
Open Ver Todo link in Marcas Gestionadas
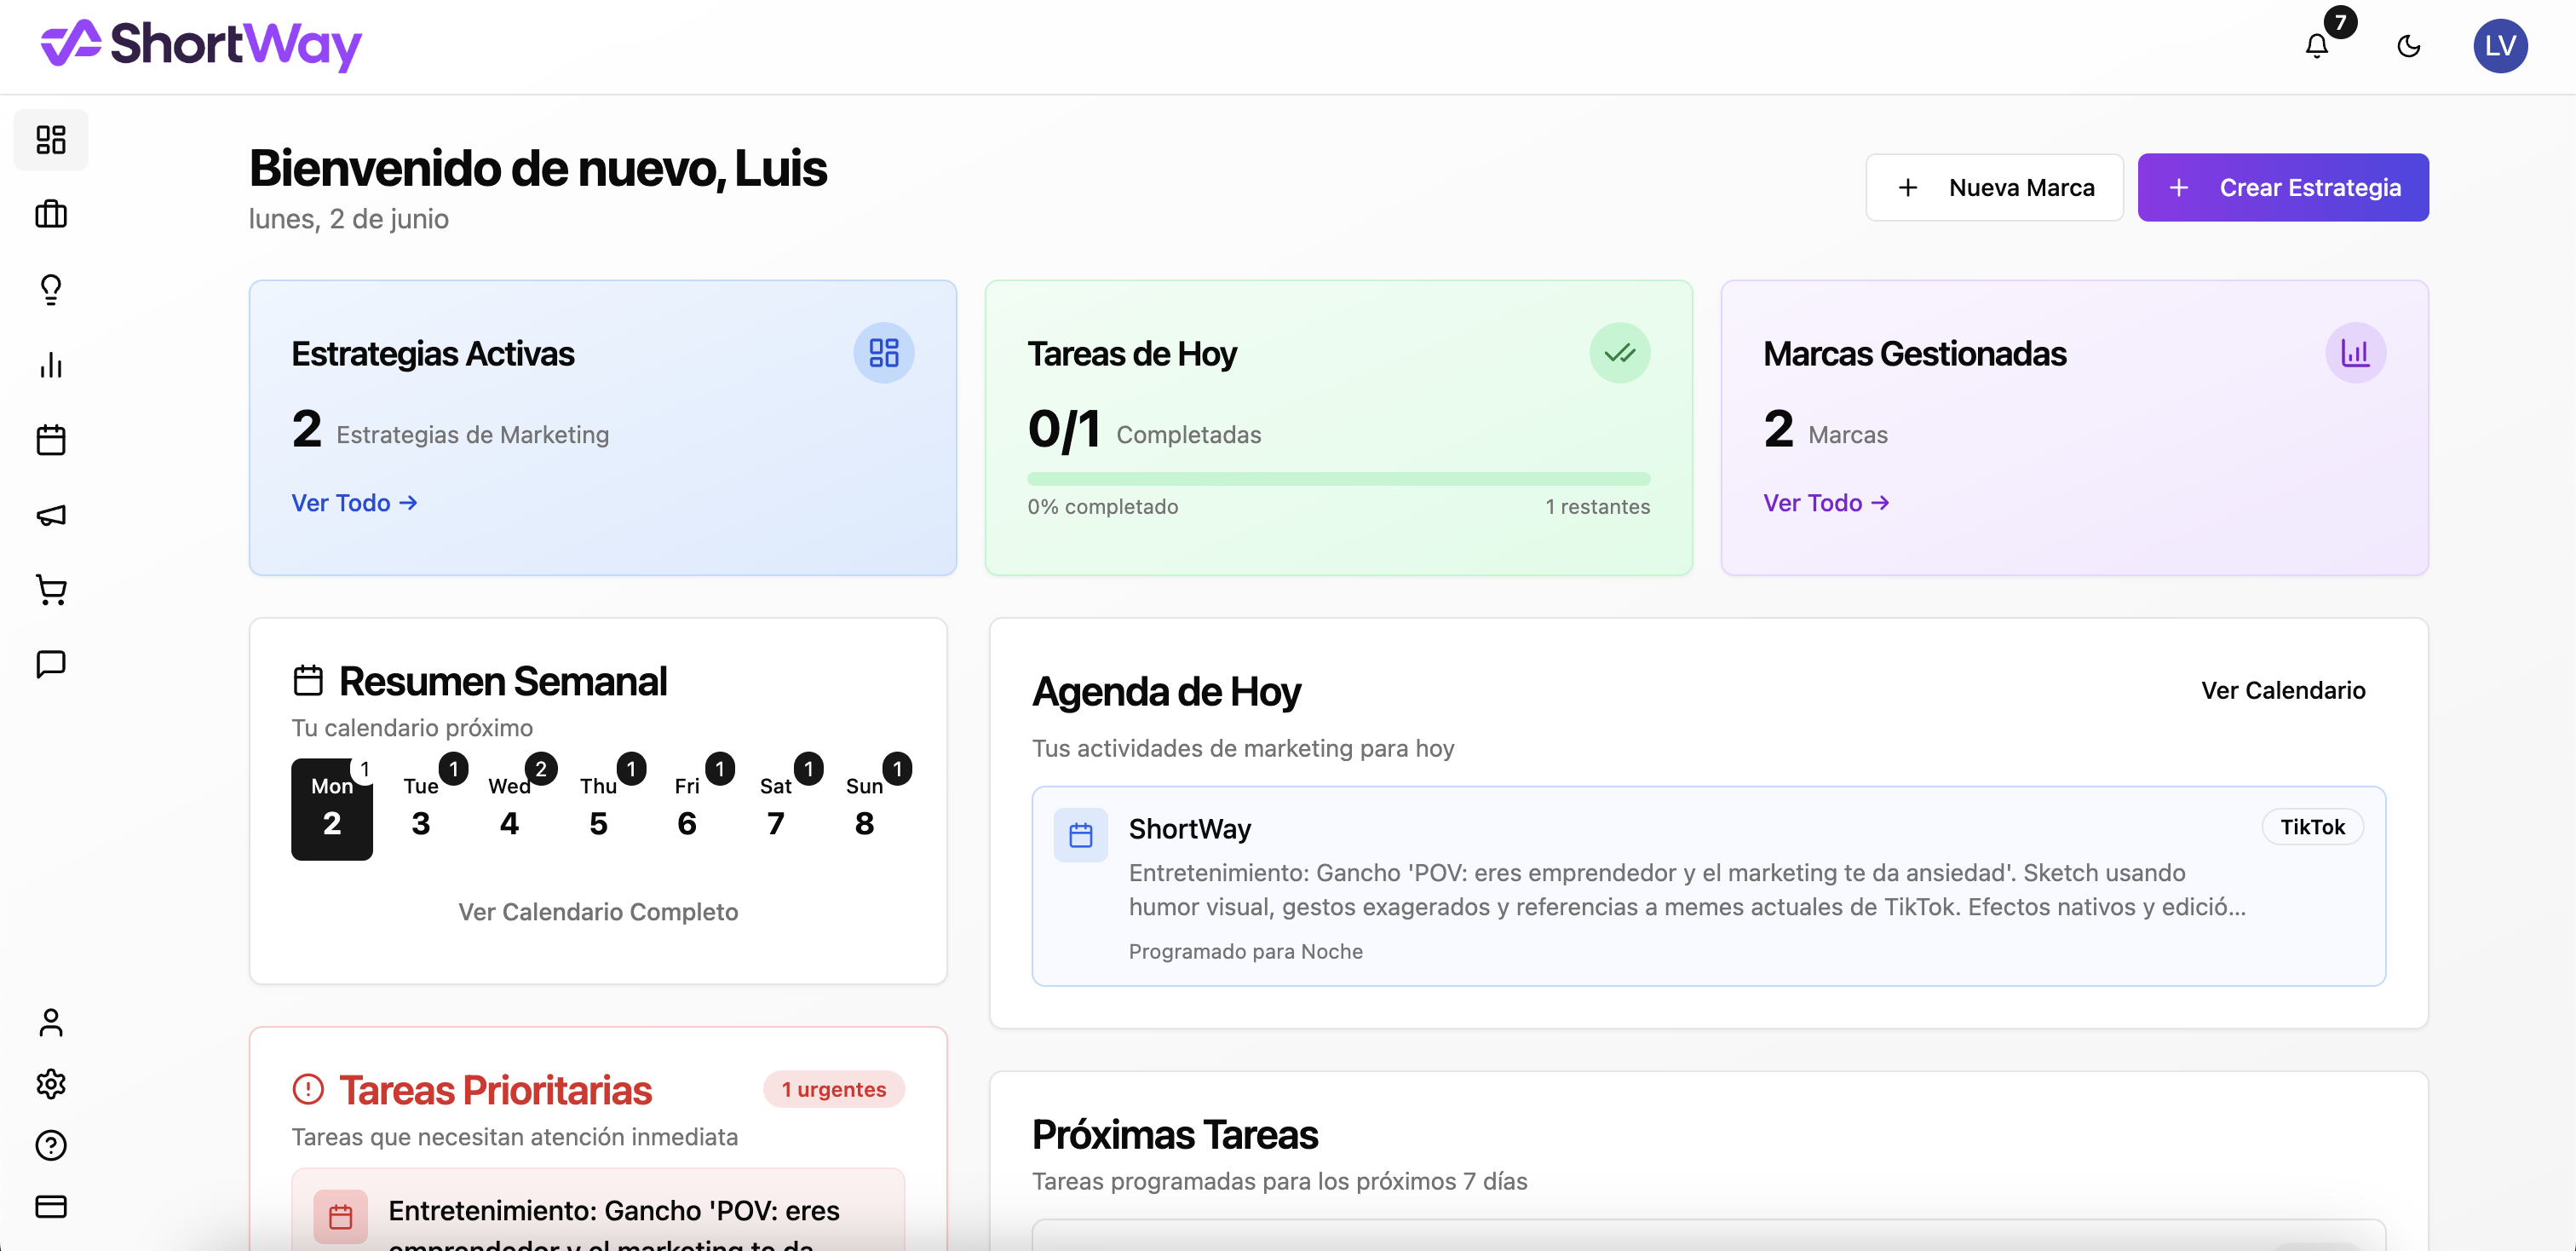coord(1826,502)
